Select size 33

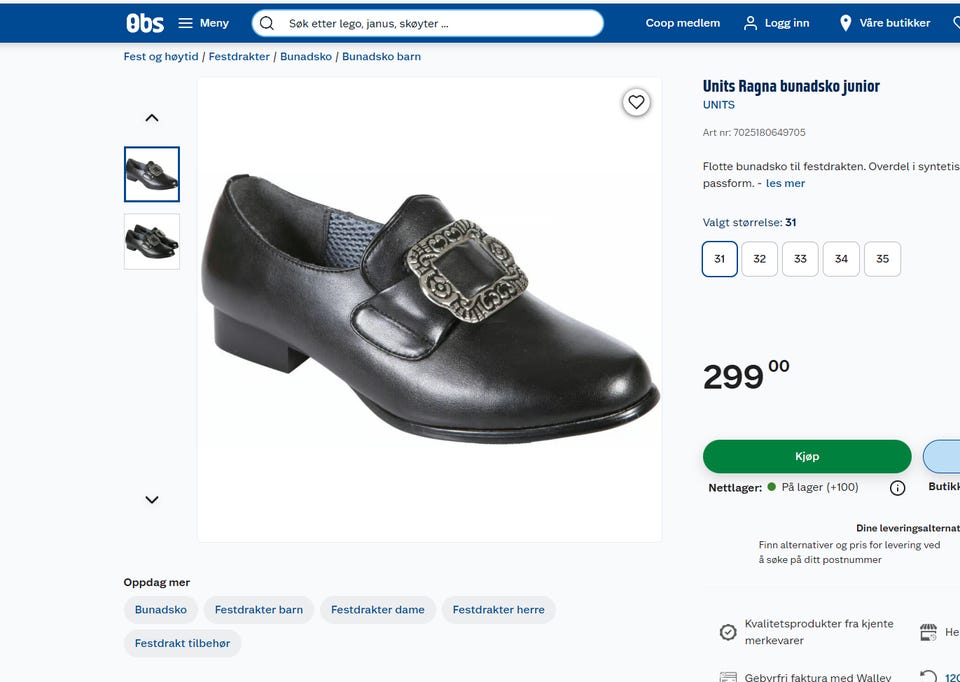(800, 259)
